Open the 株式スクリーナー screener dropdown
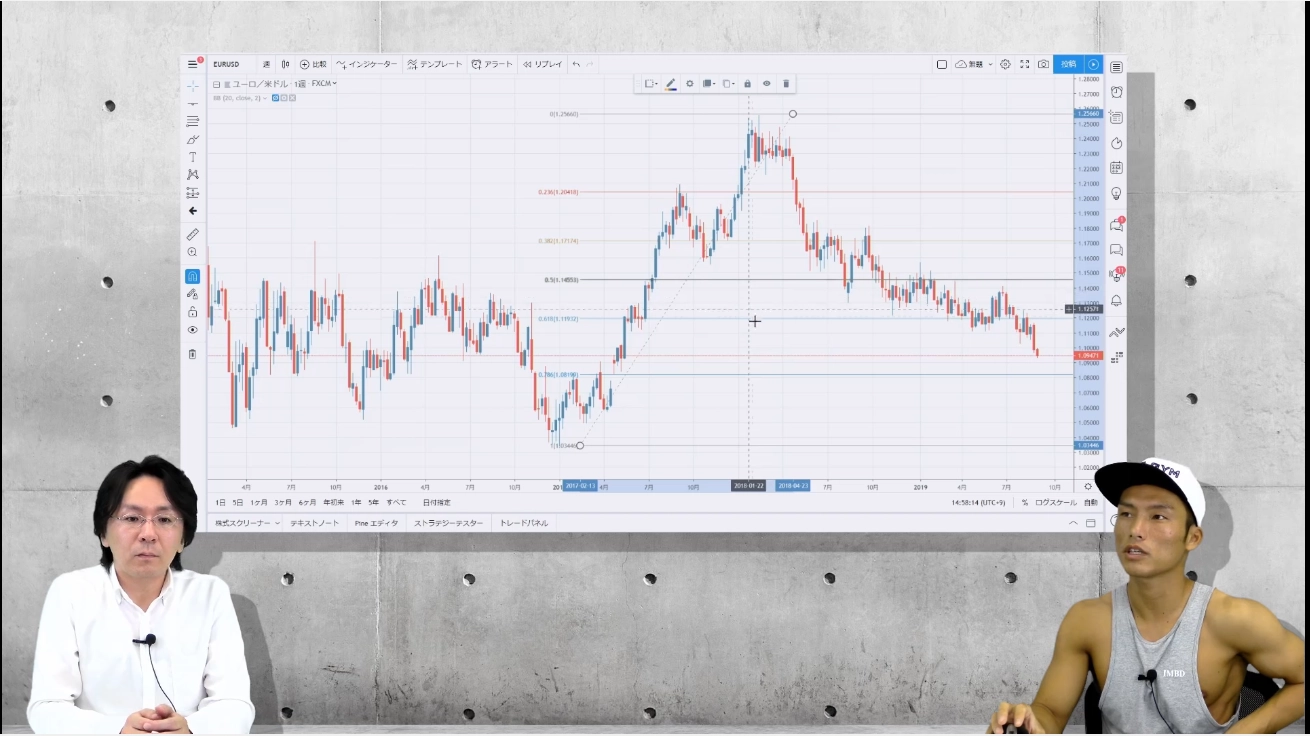The image size is (1310, 736). point(247,523)
